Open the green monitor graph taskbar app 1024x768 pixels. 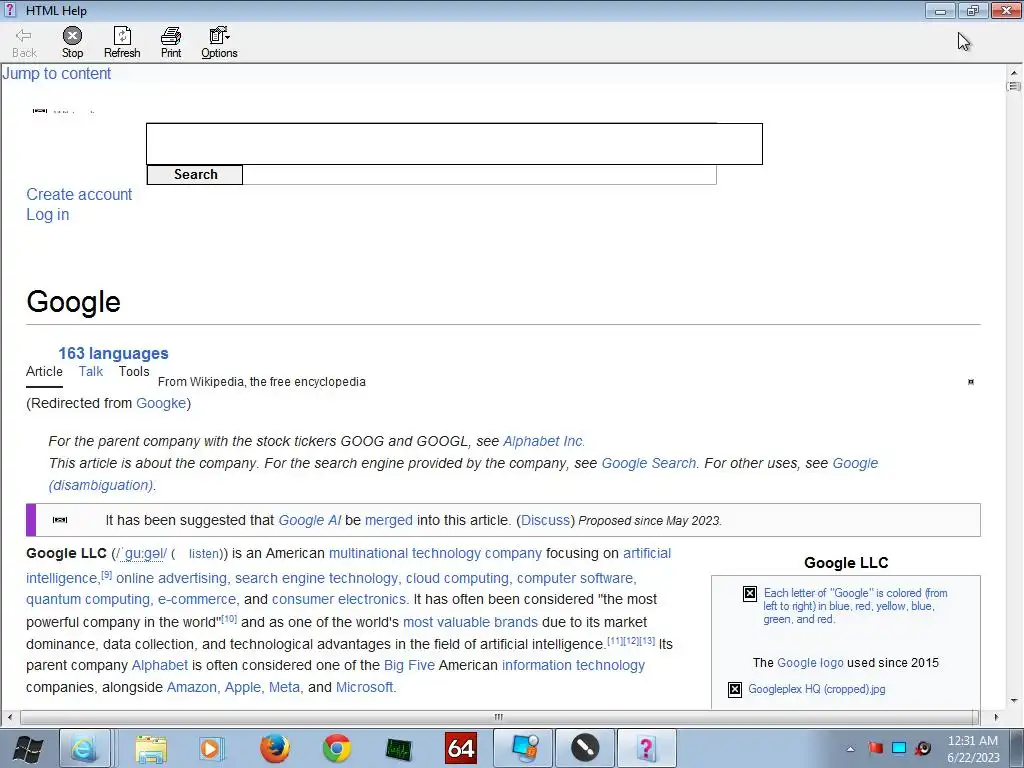coord(398,748)
